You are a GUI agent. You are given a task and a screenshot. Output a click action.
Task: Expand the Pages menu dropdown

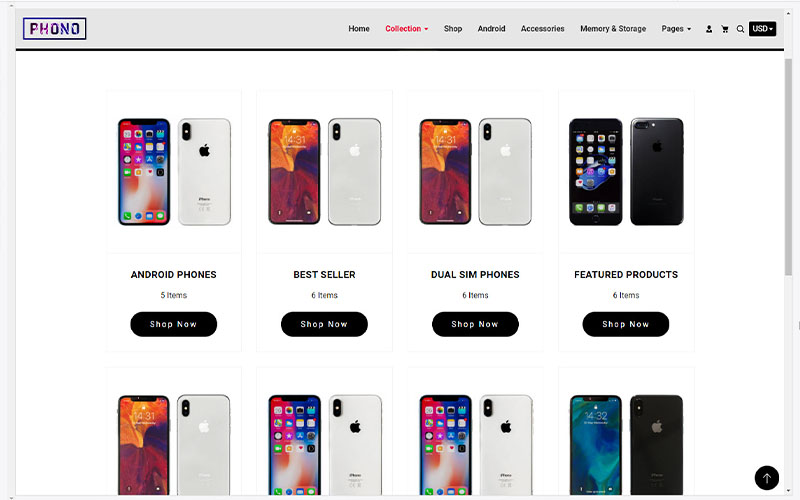click(676, 29)
